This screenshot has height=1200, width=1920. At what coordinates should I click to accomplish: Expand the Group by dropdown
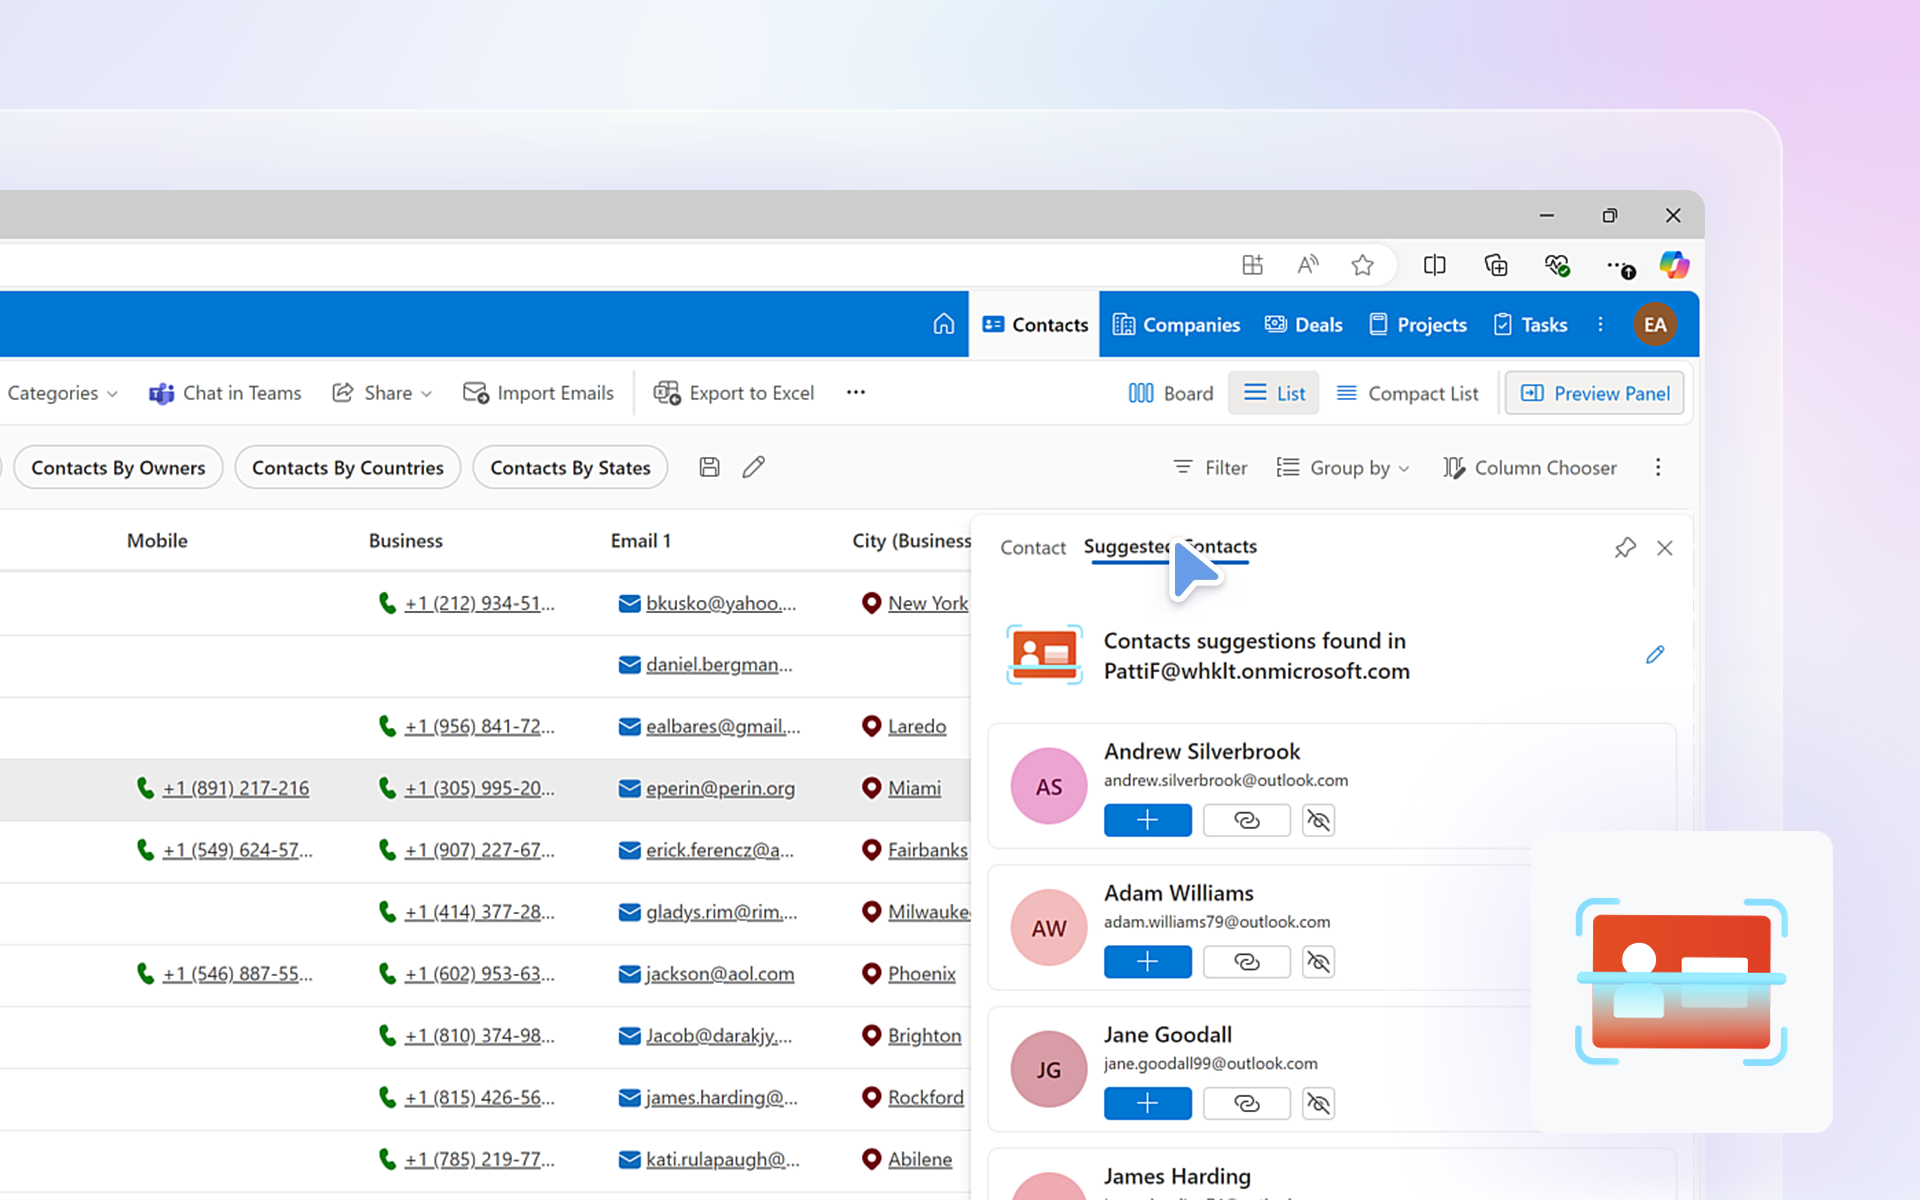point(1343,467)
